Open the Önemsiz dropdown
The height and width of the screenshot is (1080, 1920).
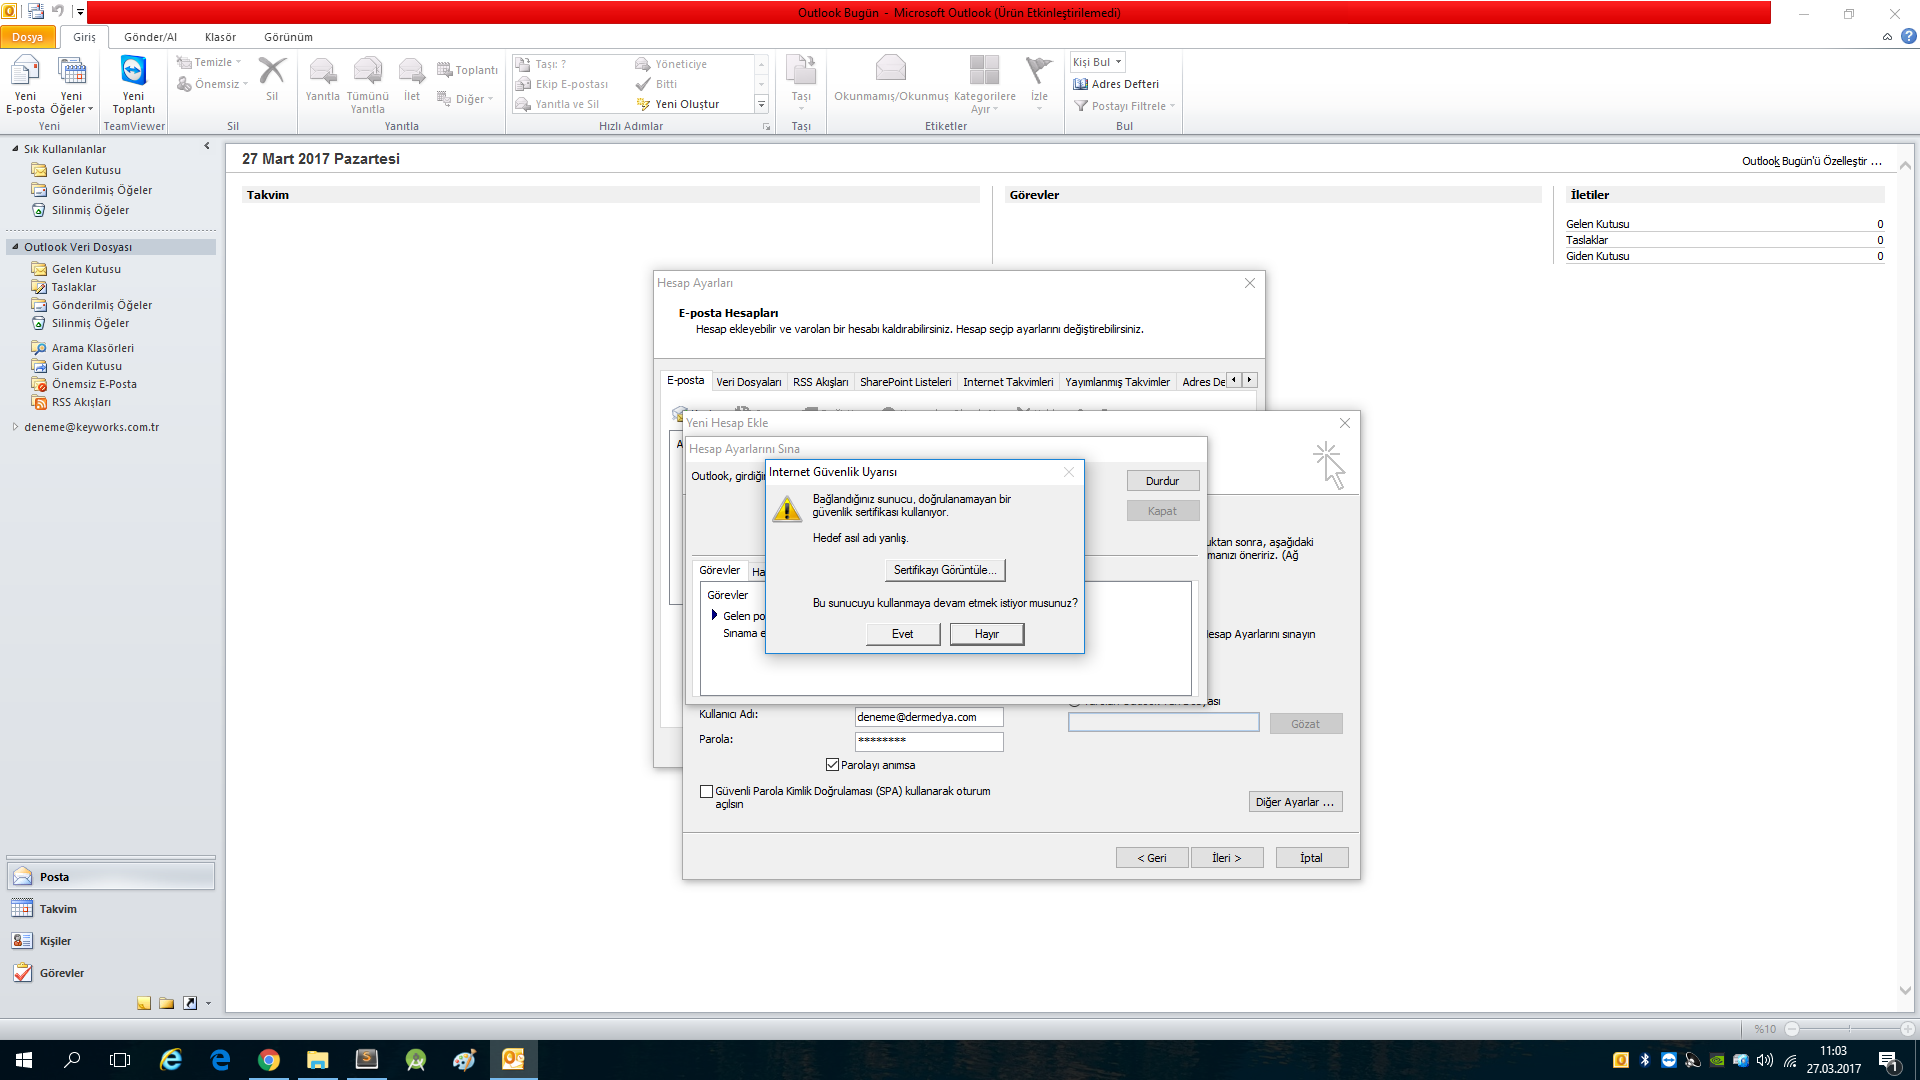click(x=212, y=84)
